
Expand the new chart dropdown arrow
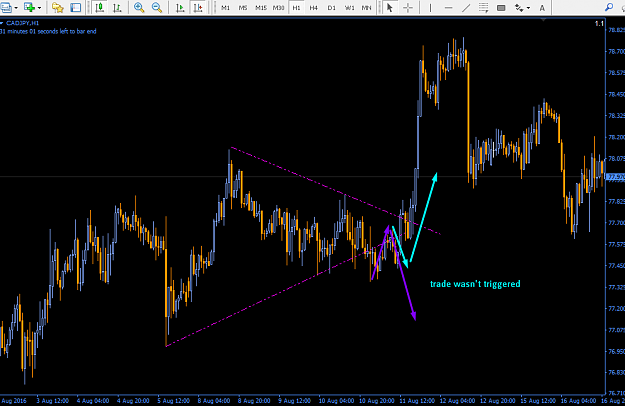[39, 8]
